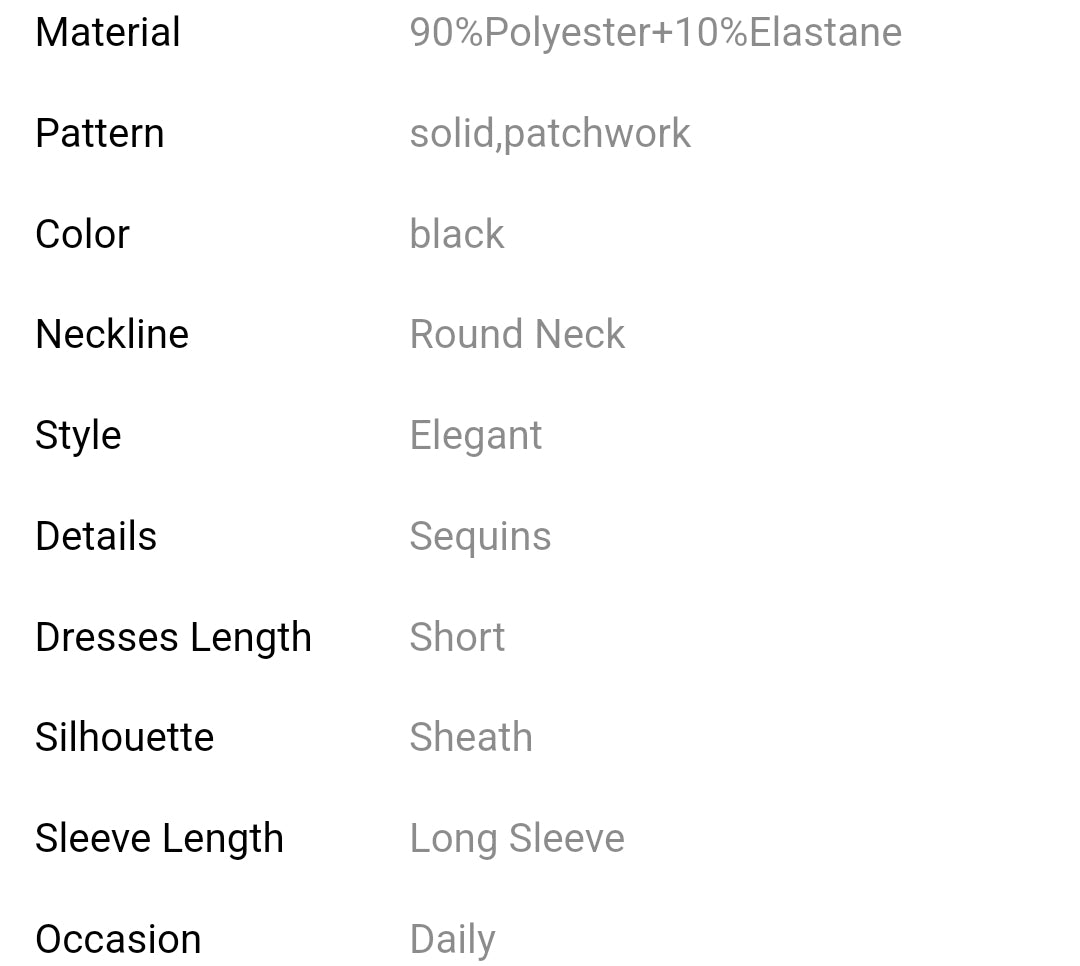
Task: Click the Silhouette label
Action: 125,738
